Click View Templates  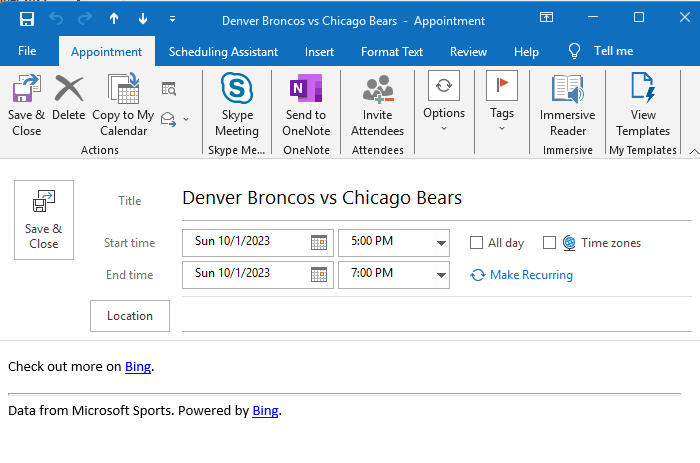643,106
